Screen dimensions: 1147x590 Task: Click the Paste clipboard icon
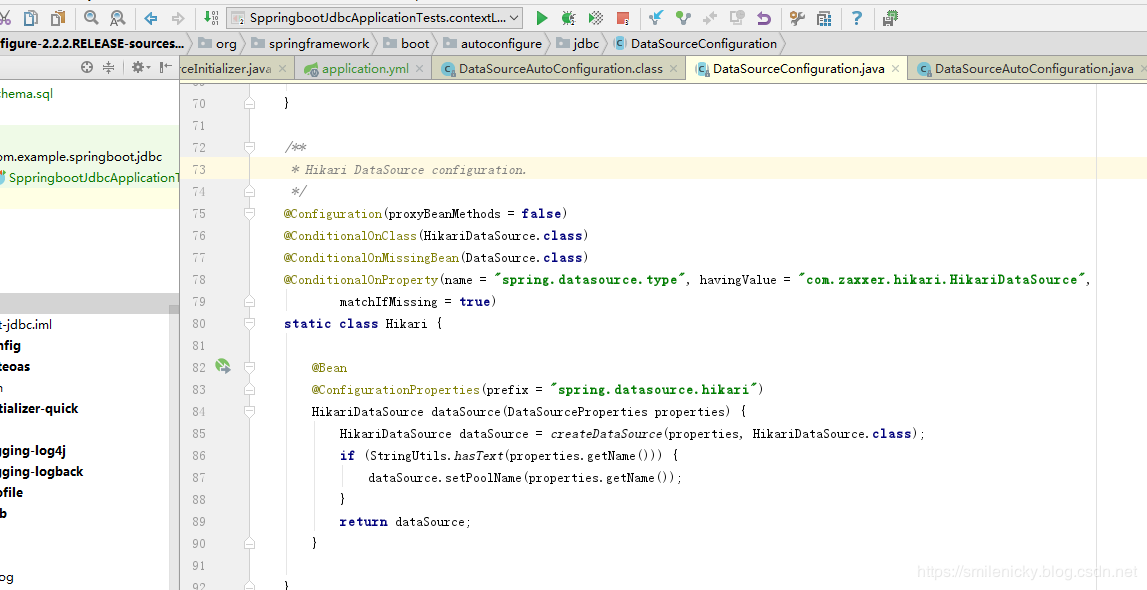click(x=58, y=18)
